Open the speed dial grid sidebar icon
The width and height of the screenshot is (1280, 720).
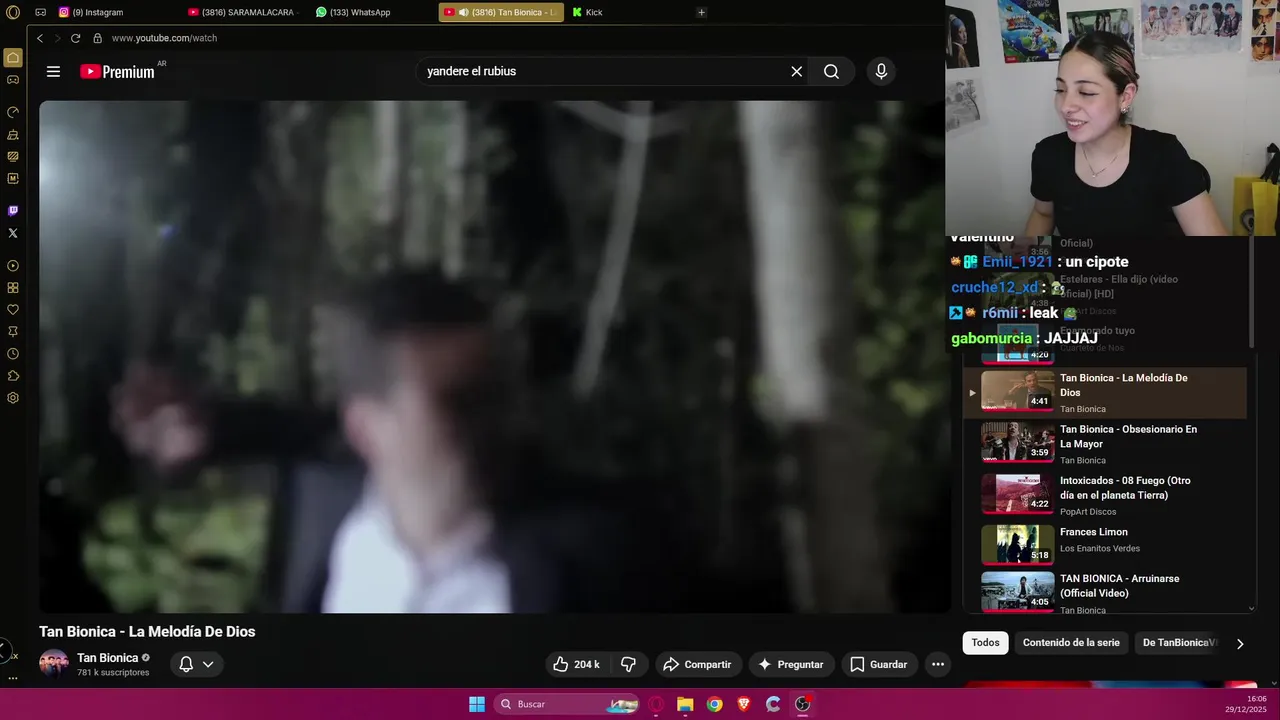tap(13, 288)
